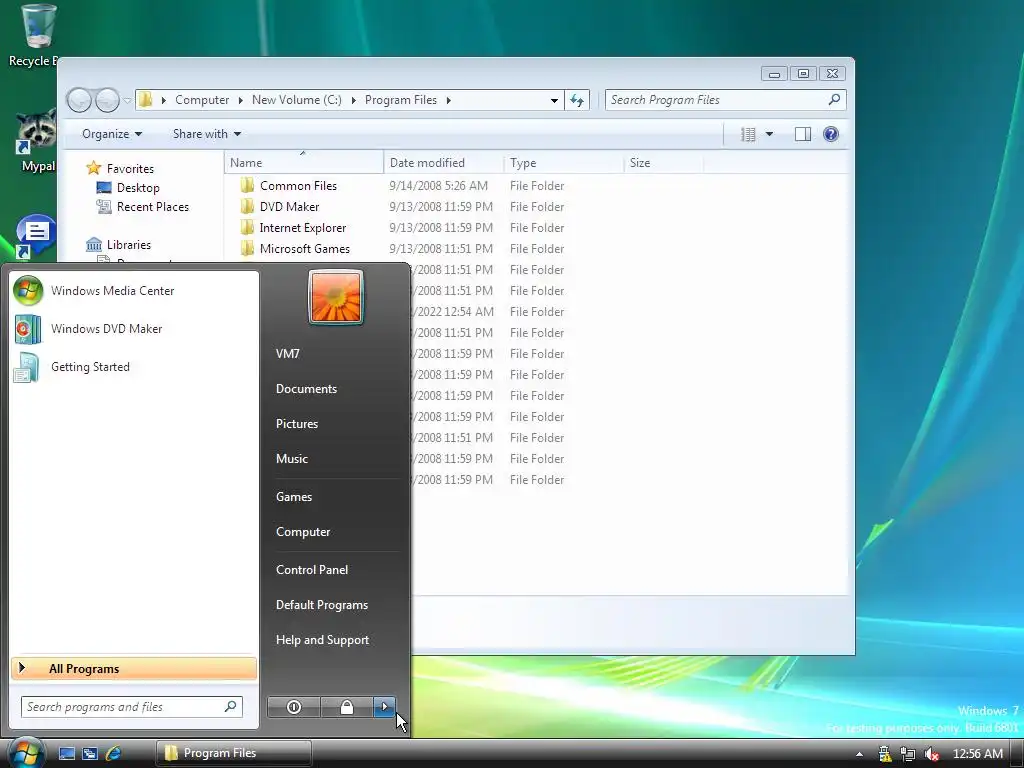Click Program Files breadcrumb segment

400,100
